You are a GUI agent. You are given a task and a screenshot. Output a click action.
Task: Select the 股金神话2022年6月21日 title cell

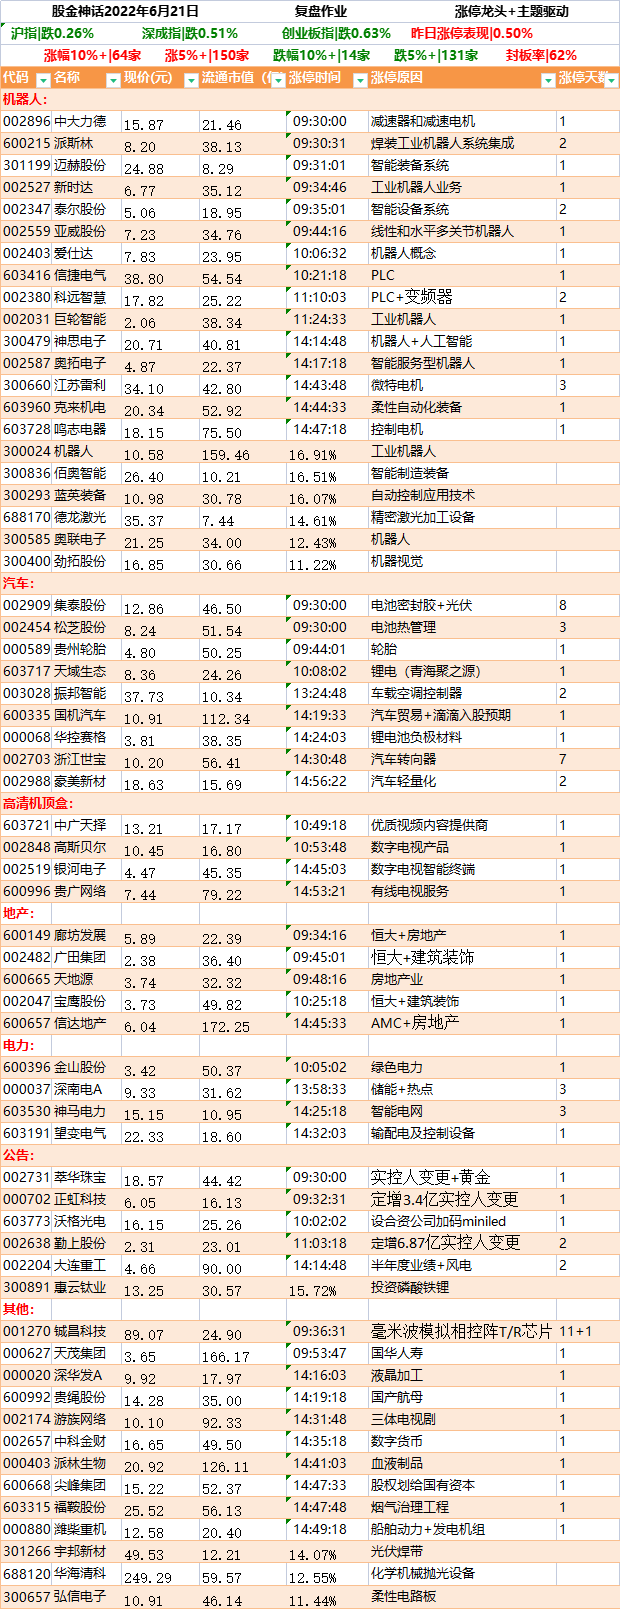point(125,12)
